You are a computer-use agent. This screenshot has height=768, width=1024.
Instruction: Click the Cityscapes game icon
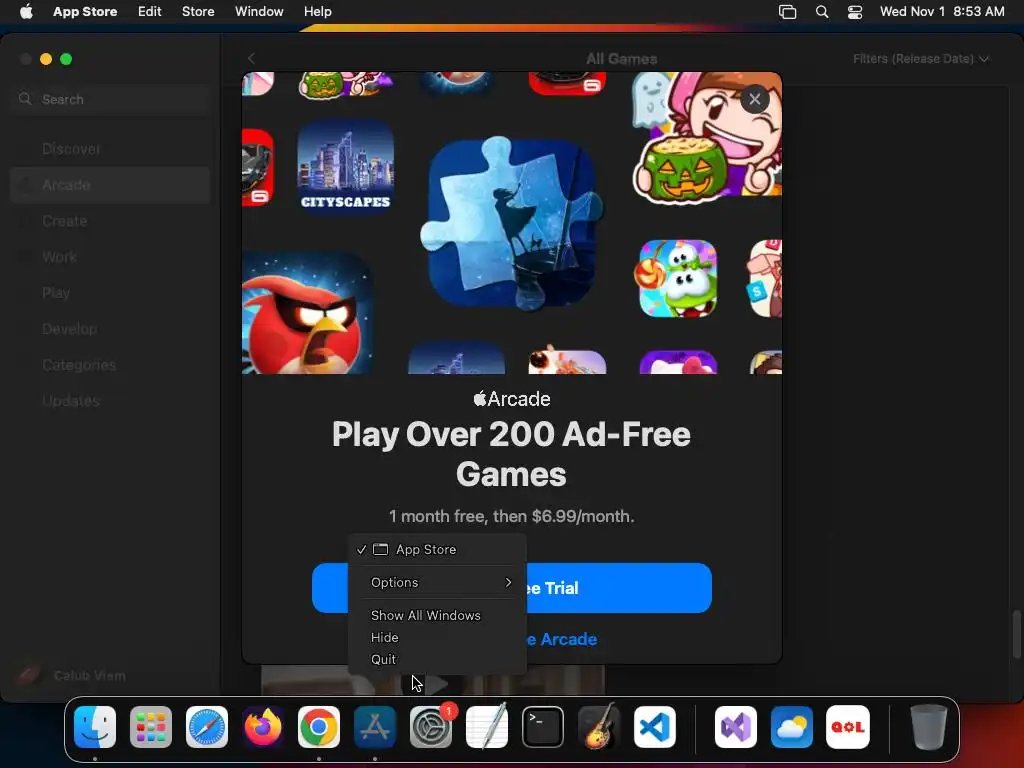pyautogui.click(x=345, y=167)
